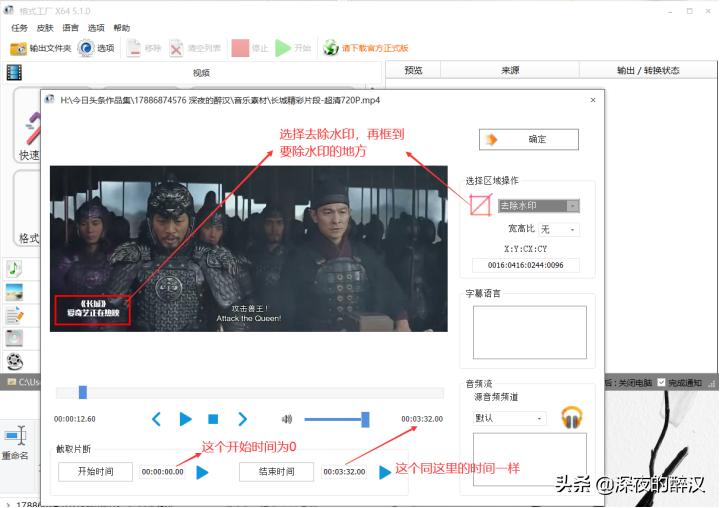Image resolution: width=720 pixels, height=508 pixels.
Task: Open the 皮肤 menu
Action: pos(45,28)
